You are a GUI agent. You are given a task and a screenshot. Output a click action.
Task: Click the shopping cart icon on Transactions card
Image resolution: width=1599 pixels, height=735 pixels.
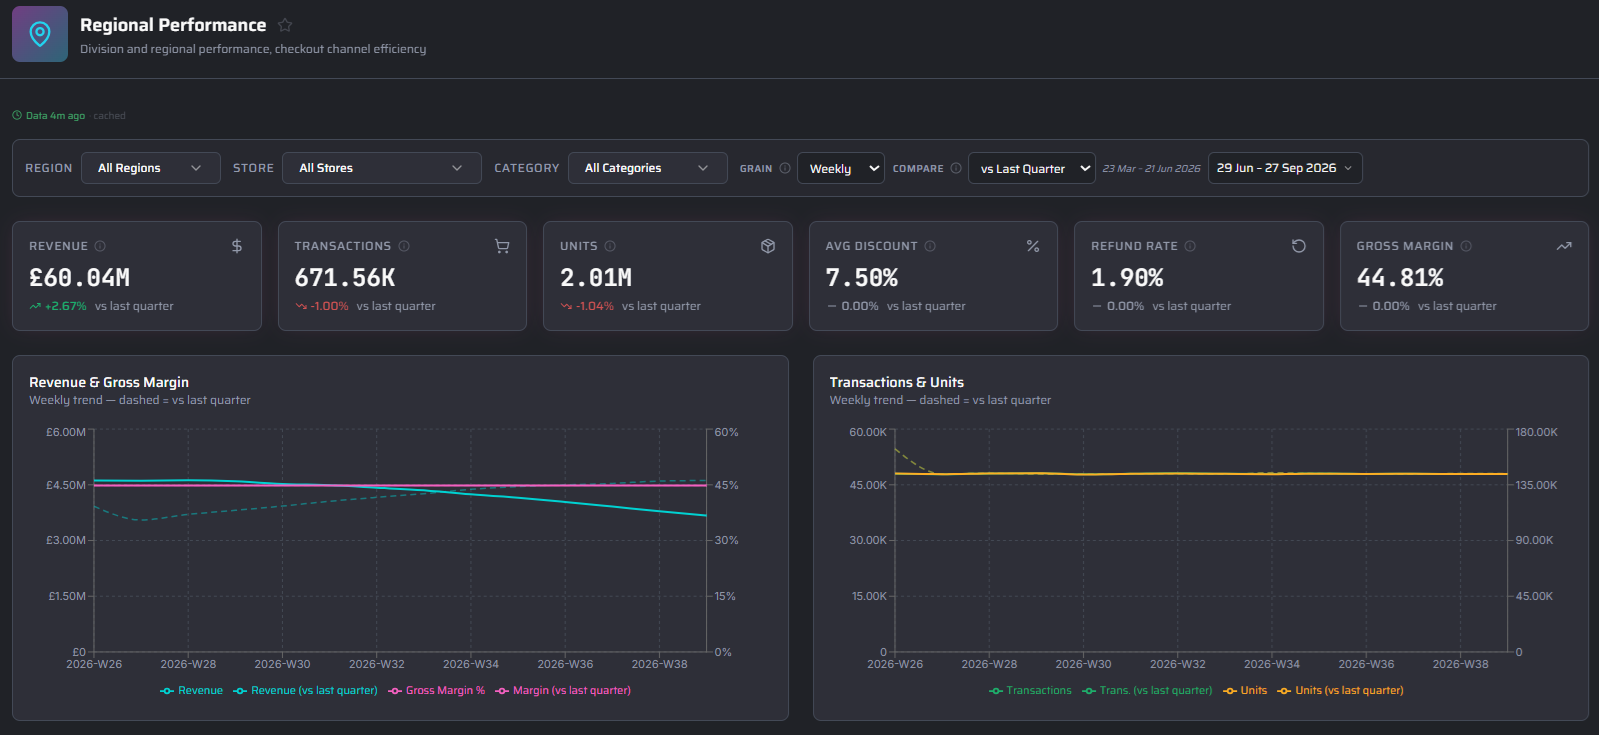[502, 246]
